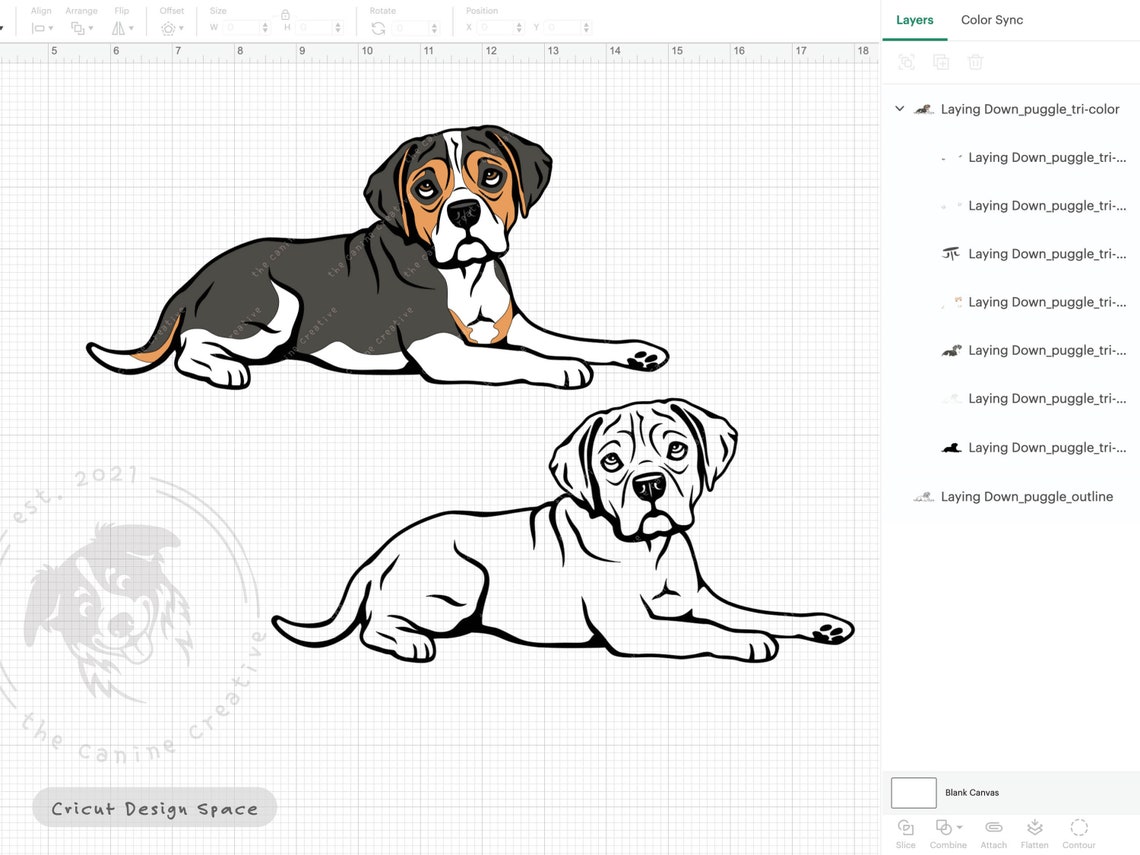Open the Combine tool
This screenshot has height=855, width=1140.
pos(945,829)
